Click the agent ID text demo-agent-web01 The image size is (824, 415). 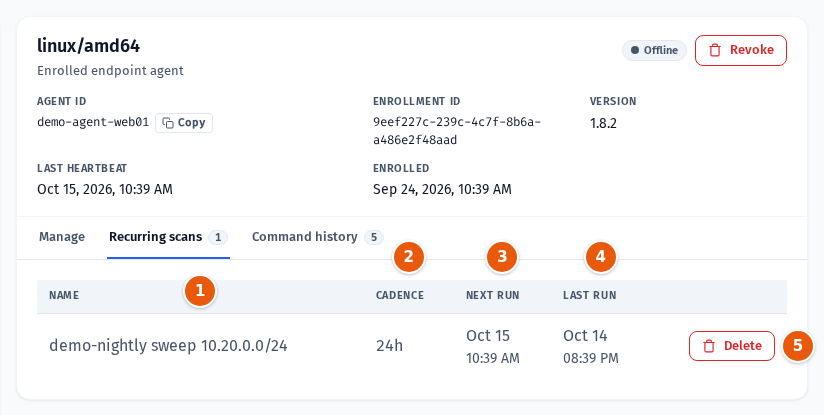(x=93, y=123)
